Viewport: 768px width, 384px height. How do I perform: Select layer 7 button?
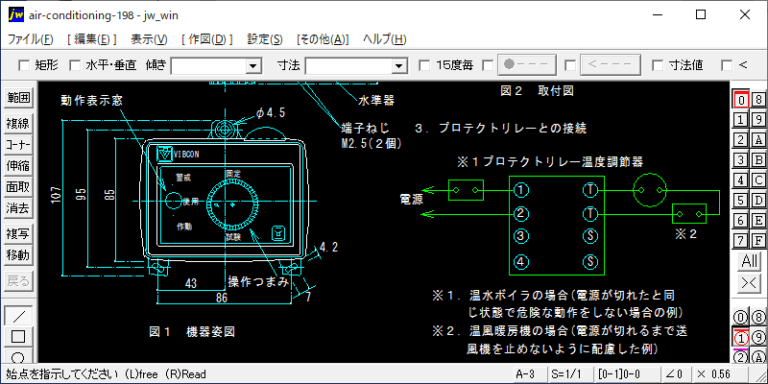[x=741, y=240]
